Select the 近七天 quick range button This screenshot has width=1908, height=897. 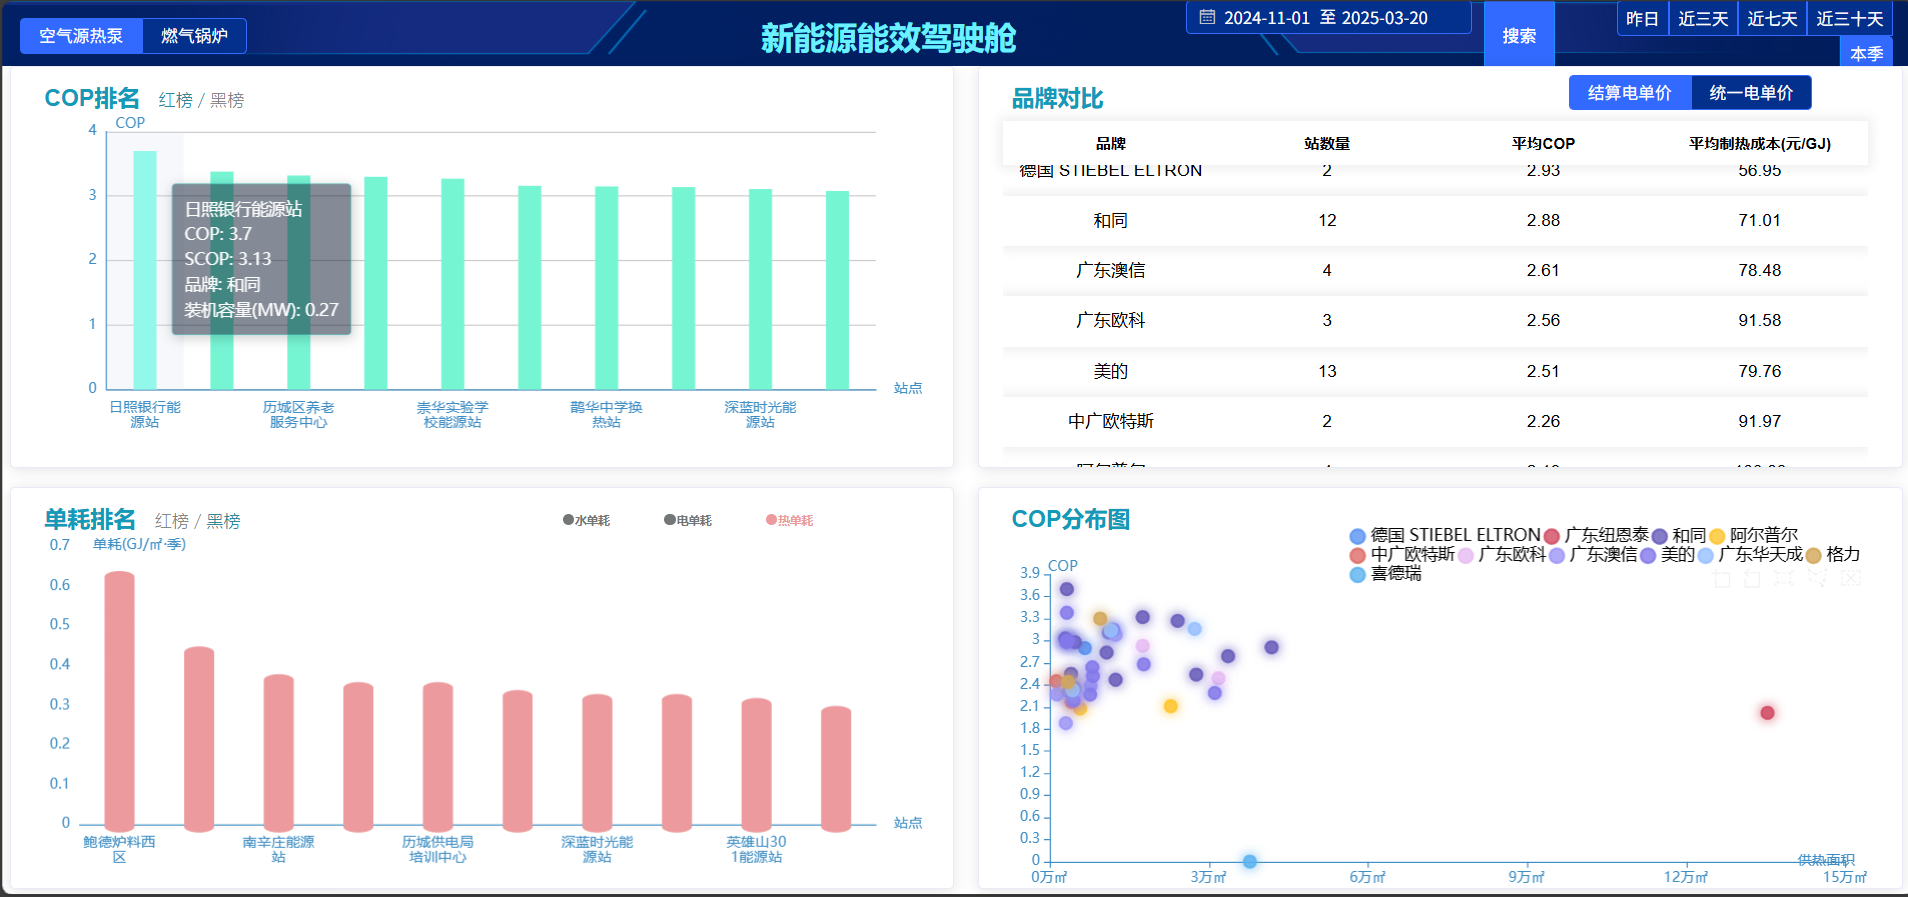coord(1772,18)
